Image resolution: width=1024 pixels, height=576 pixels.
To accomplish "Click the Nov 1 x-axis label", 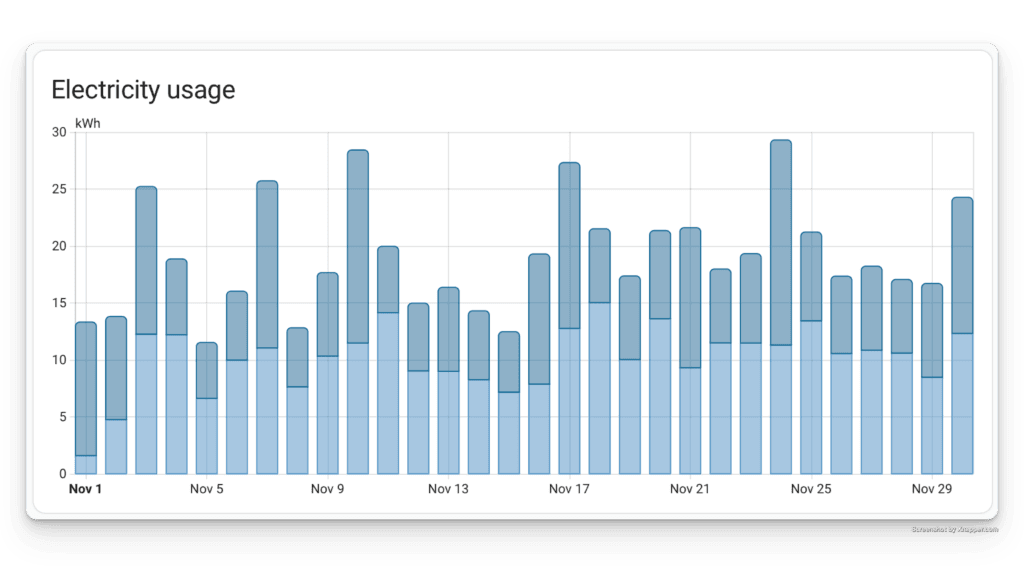I will point(85,489).
